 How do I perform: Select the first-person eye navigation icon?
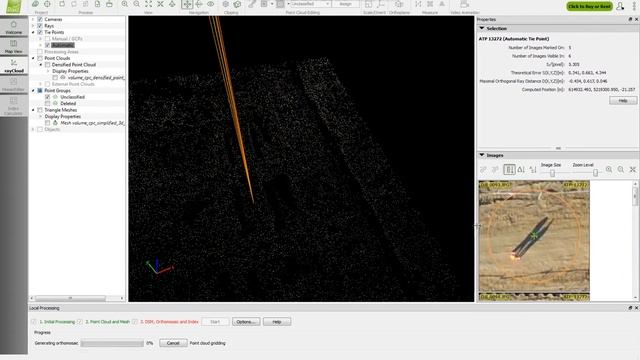211,4
